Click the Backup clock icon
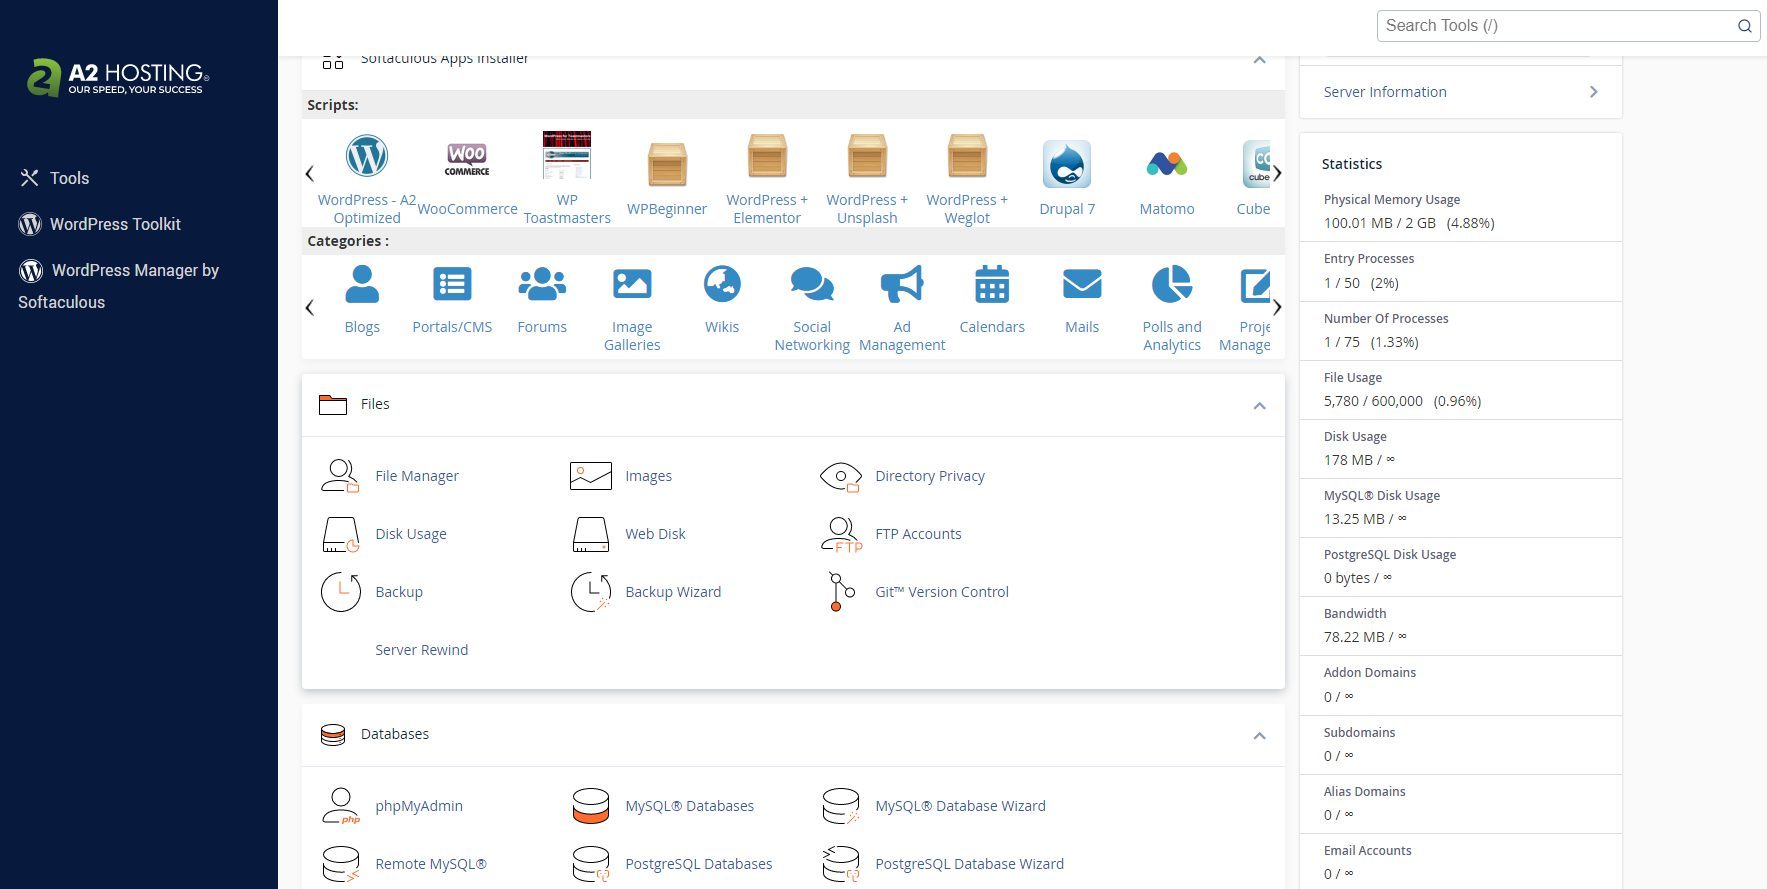 (x=340, y=592)
